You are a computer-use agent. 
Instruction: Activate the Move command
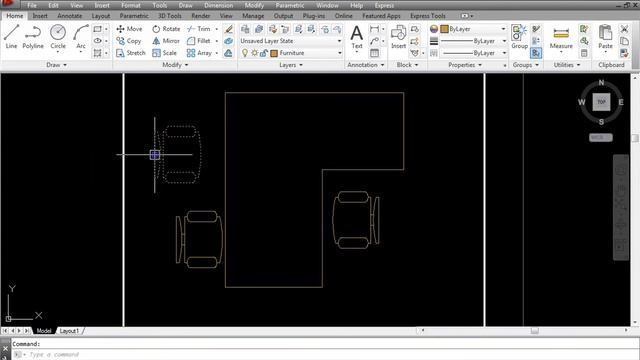pos(129,29)
